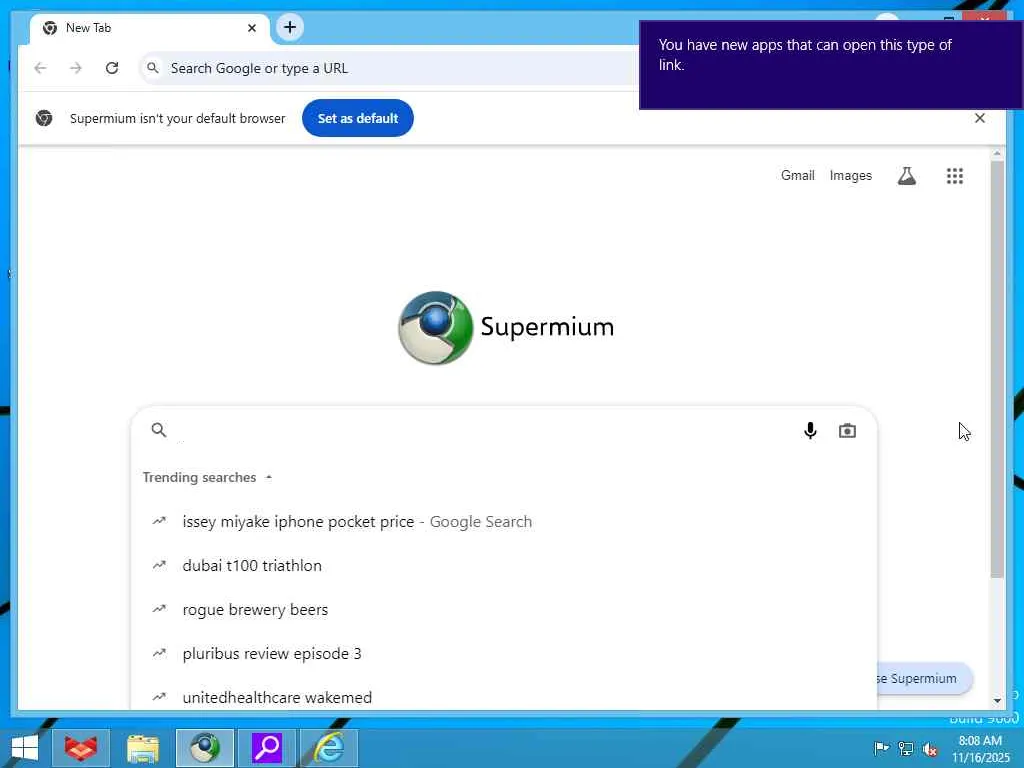1024x768 pixels.
Task: Click the forward navigation arrow
Action: click(76, 68)
